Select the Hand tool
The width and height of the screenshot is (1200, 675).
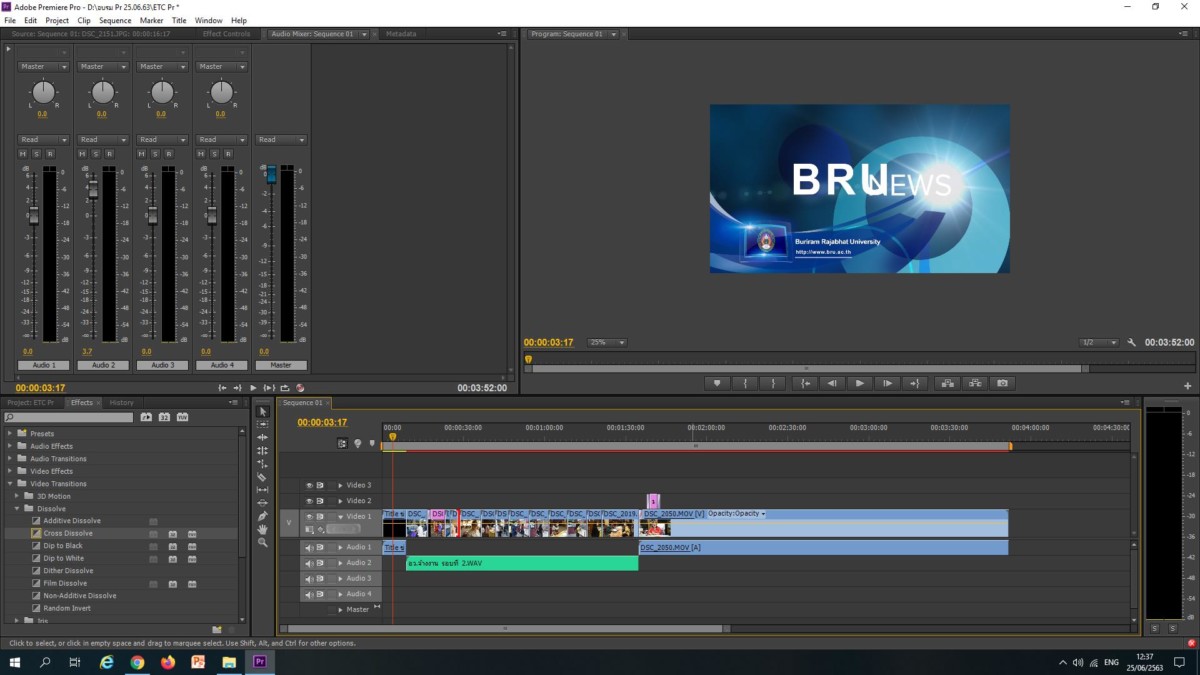click(x=263, y=528)
